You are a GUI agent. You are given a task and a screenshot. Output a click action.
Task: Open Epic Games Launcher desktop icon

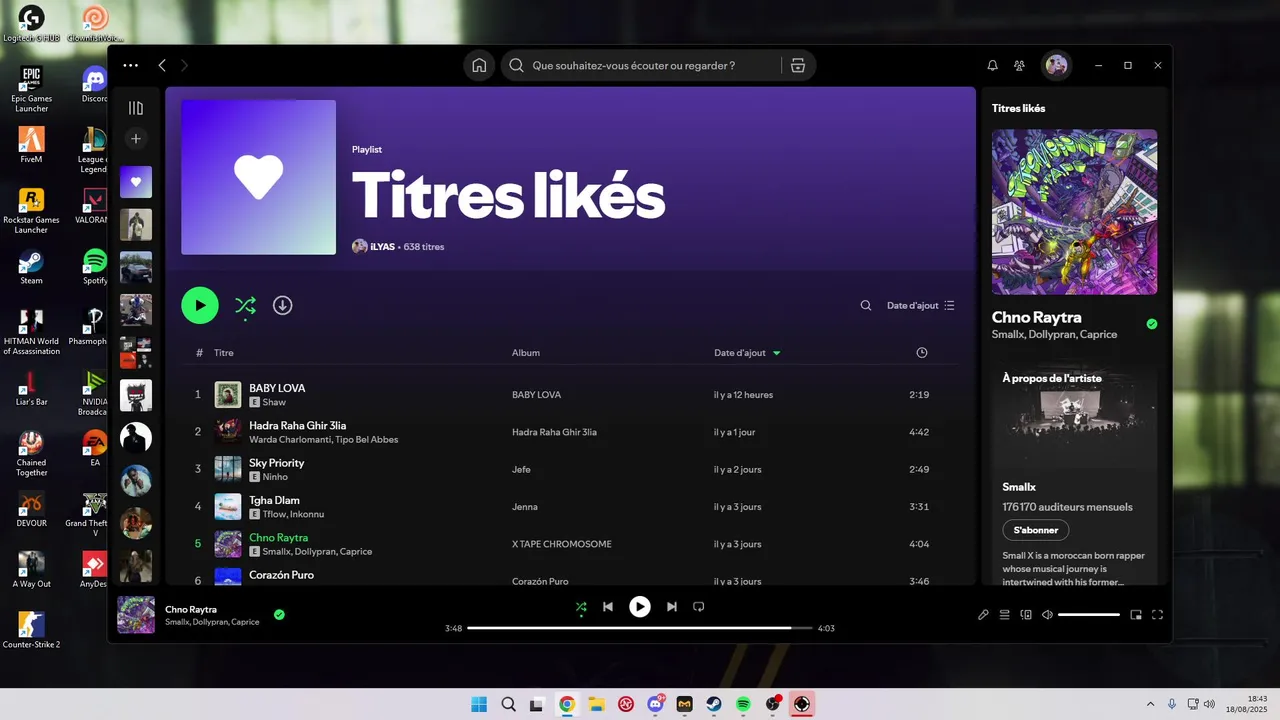point(31,89)
